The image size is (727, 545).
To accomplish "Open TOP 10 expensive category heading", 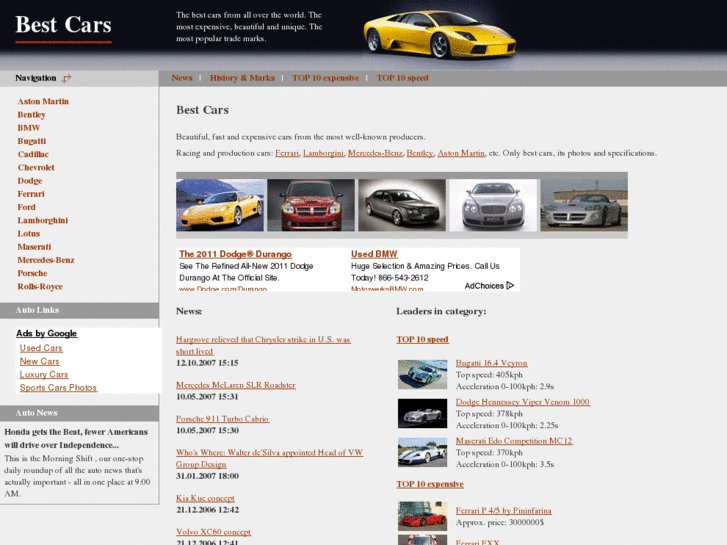I will tap(430, 484).
